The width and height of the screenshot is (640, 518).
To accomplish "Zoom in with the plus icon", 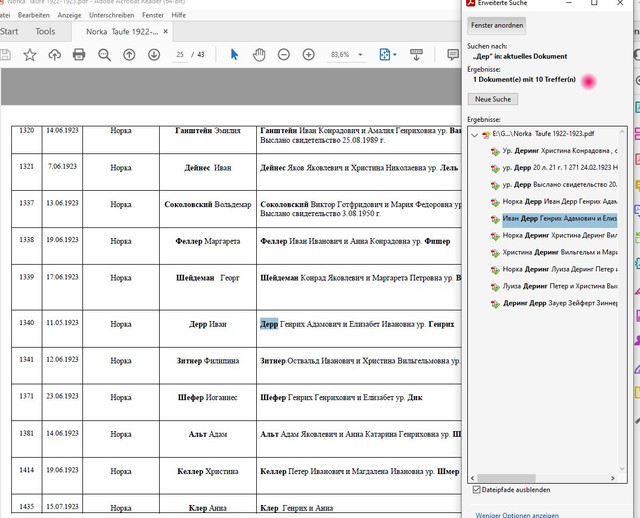I will [x=309, y=55].
